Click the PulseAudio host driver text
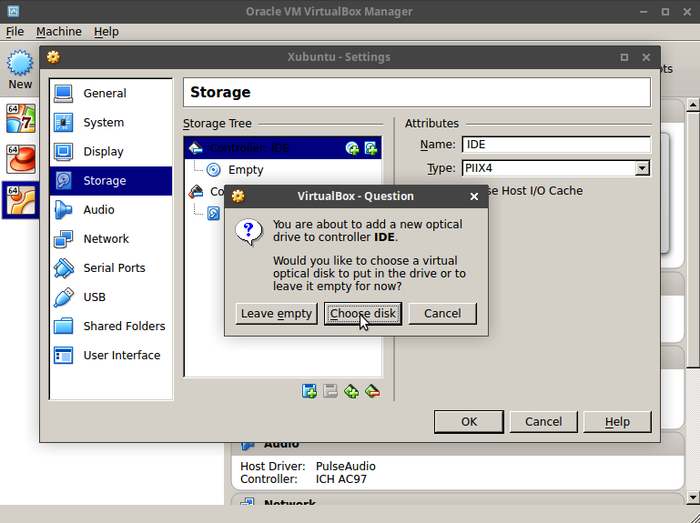 (346, 466)
